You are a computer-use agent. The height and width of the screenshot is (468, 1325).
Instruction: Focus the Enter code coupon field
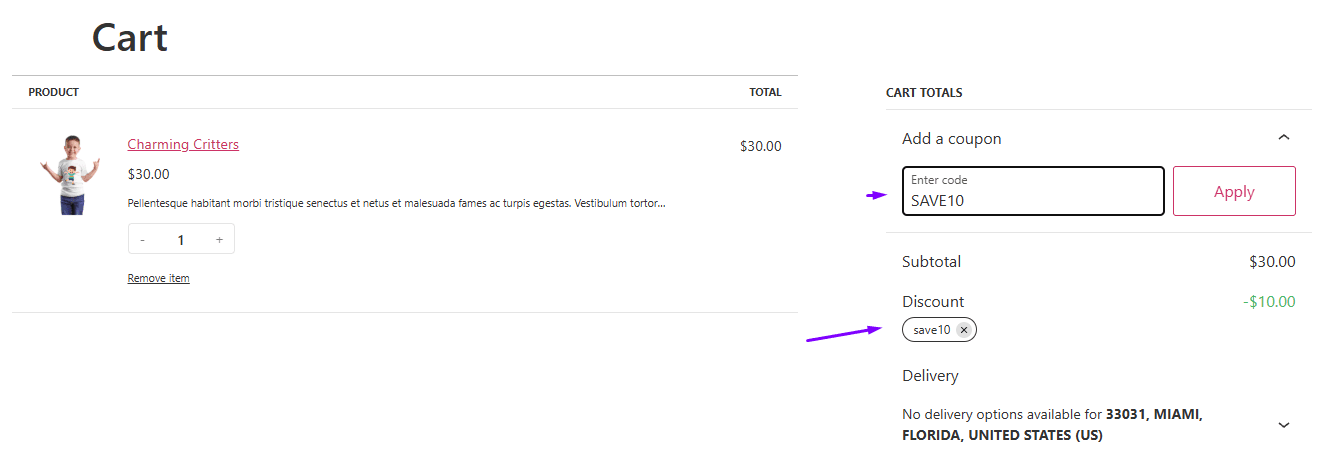(x=1033, y=191)
